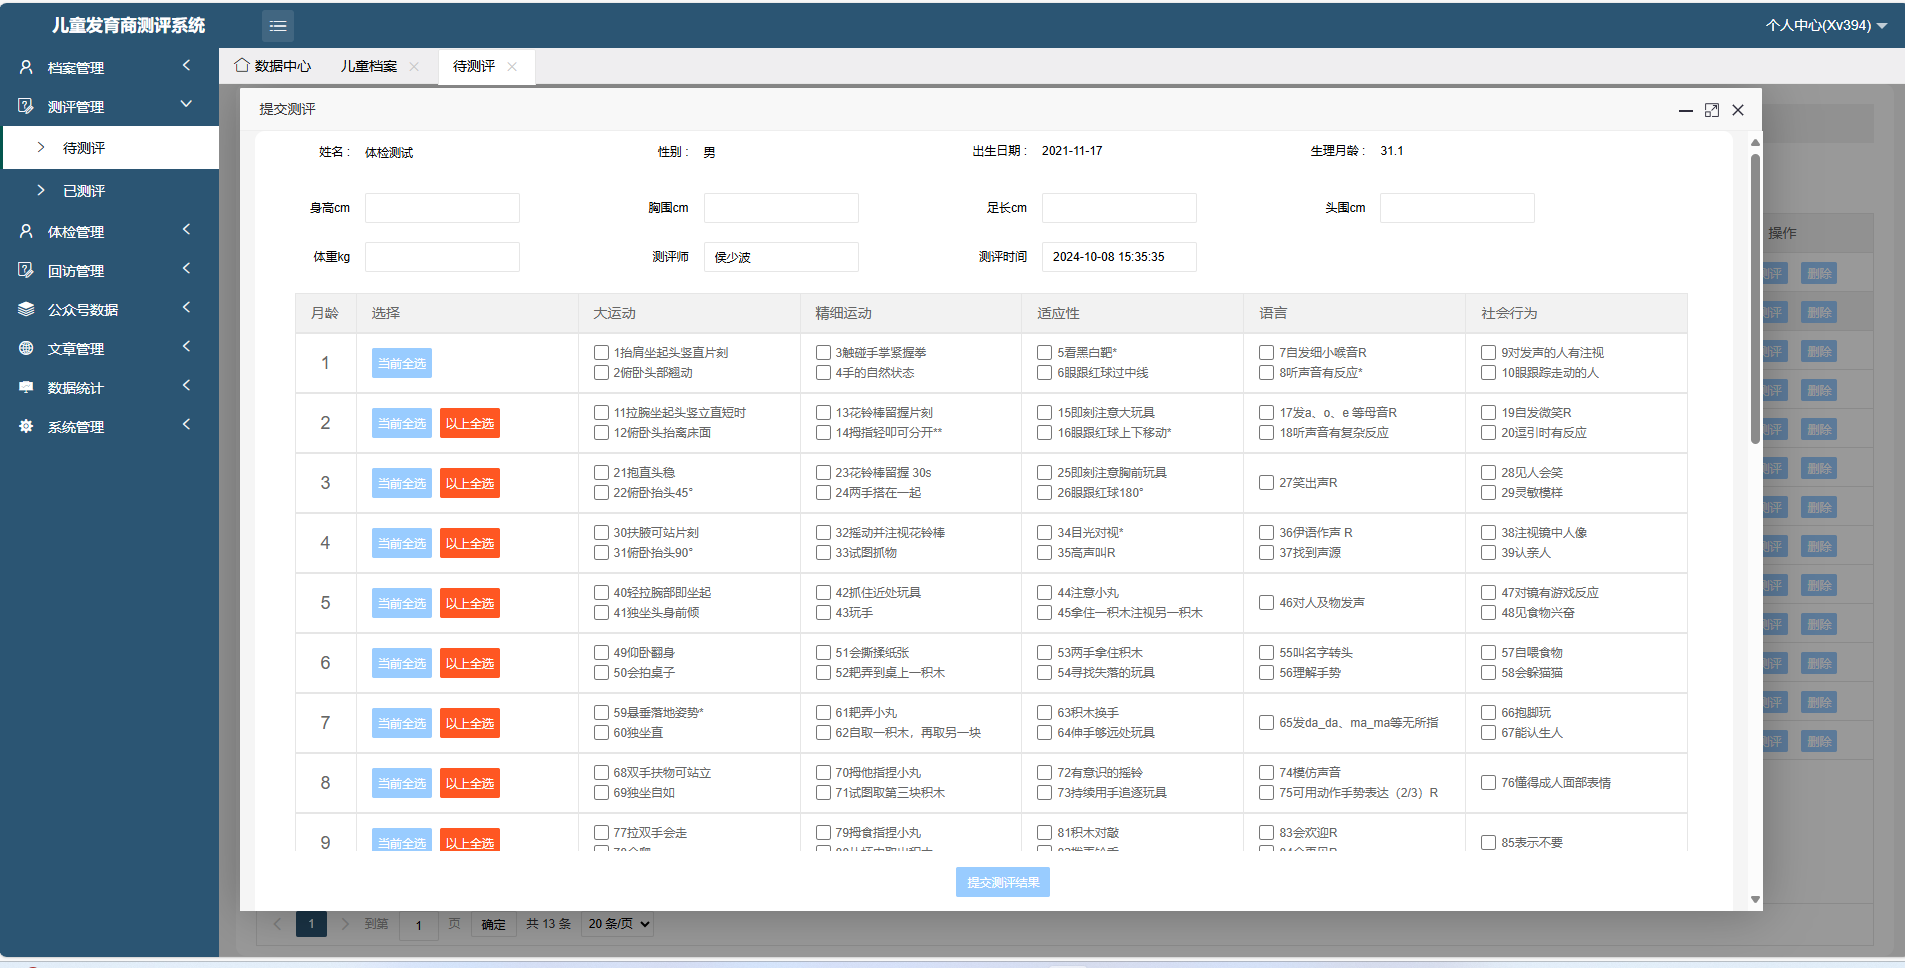Click the 测评管理 sidebar icon
This screenshot has width=1905, height=968.
(27, 106)
